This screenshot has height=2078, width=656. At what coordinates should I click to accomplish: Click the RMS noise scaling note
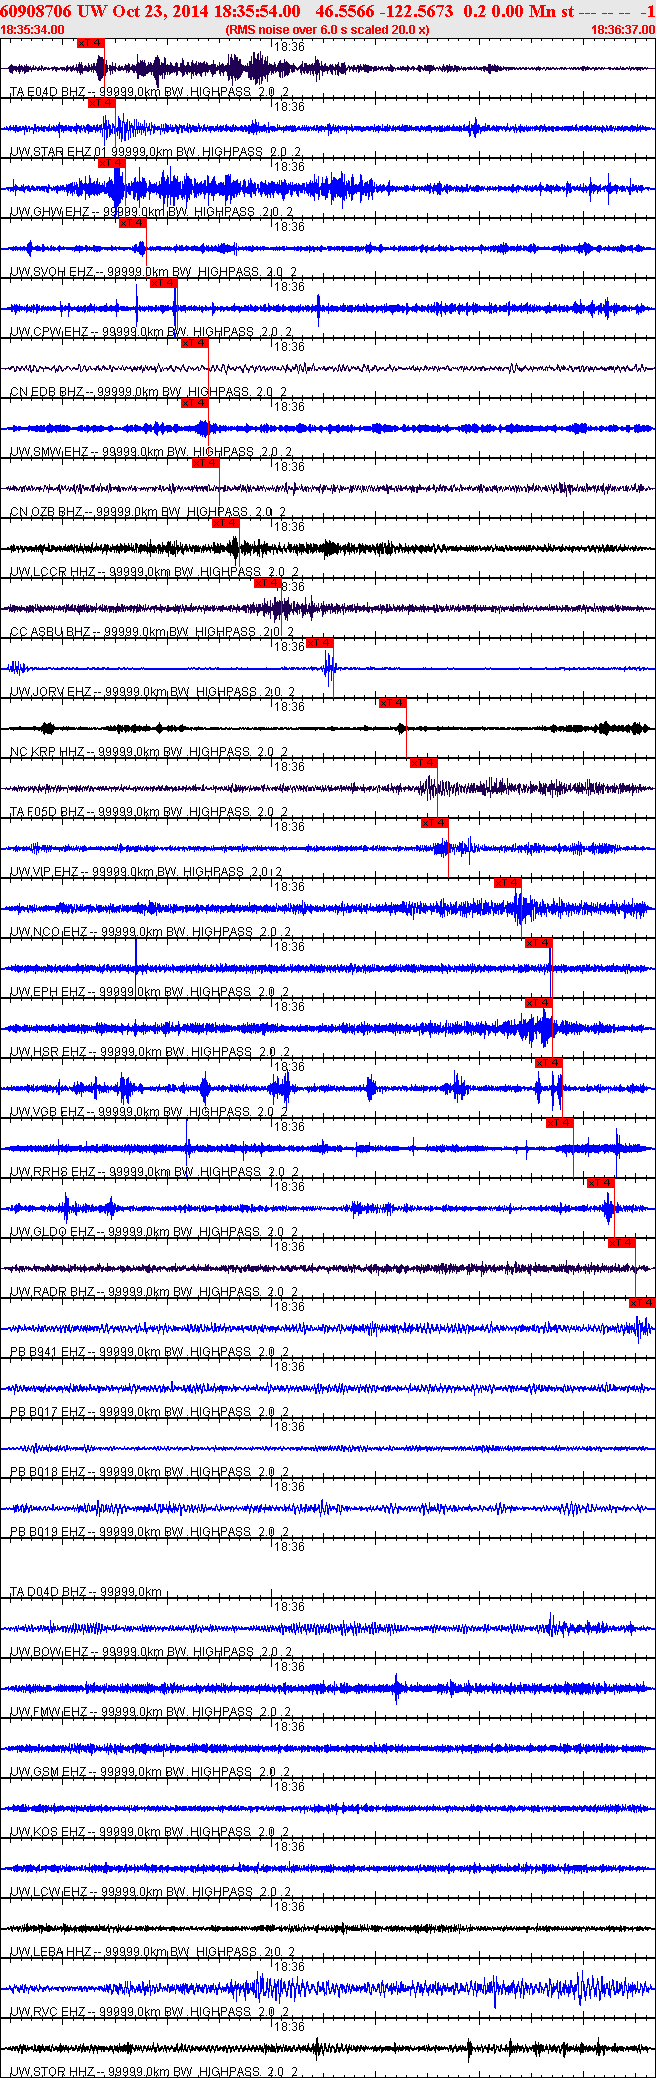click(x=328, y=29)
